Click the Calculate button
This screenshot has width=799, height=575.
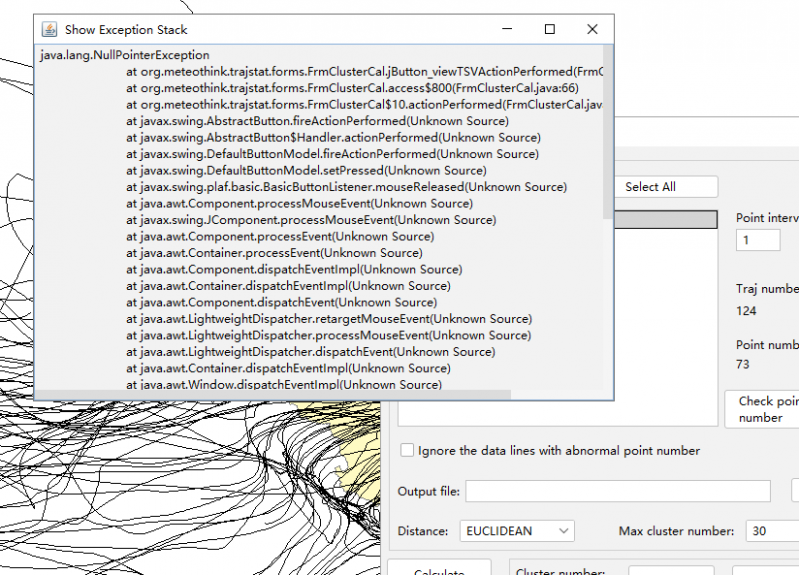(x=439, y=571)
